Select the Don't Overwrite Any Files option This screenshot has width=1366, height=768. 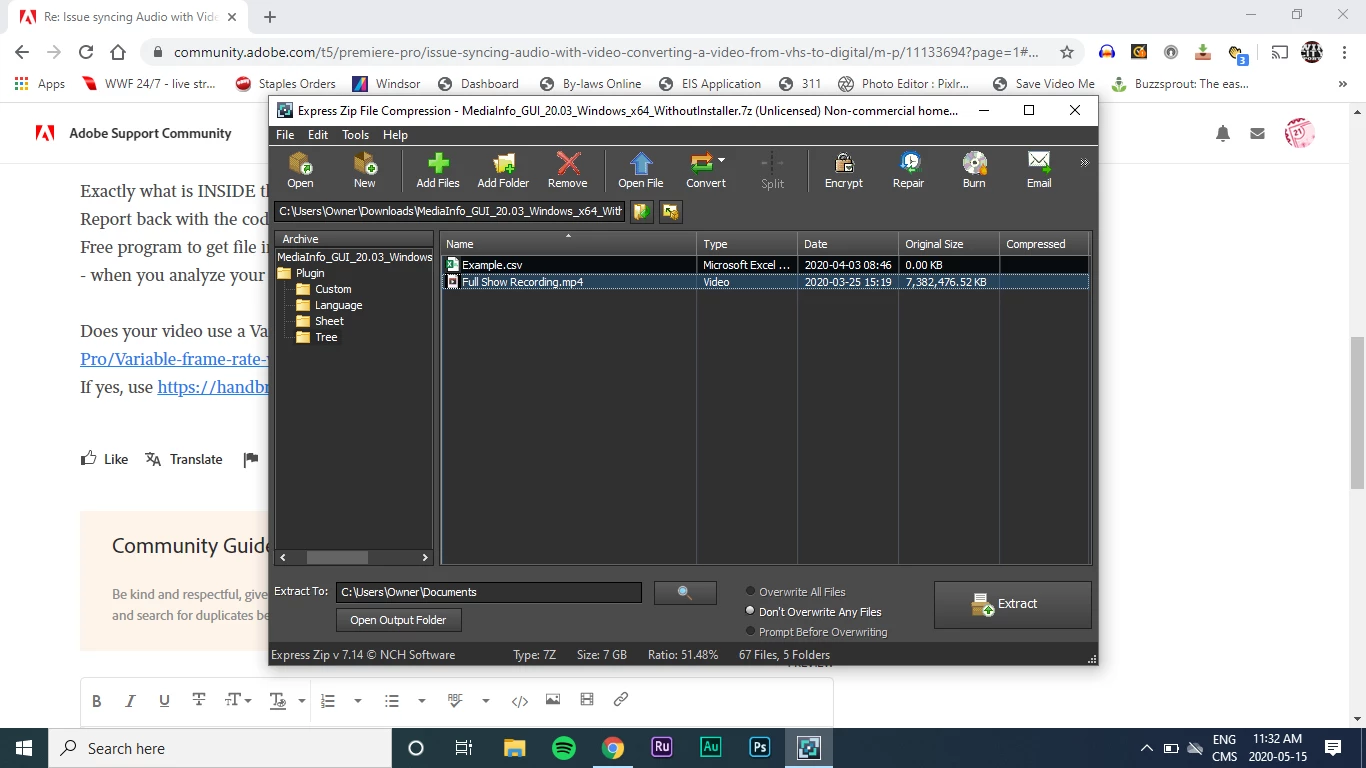click(814, 612)
